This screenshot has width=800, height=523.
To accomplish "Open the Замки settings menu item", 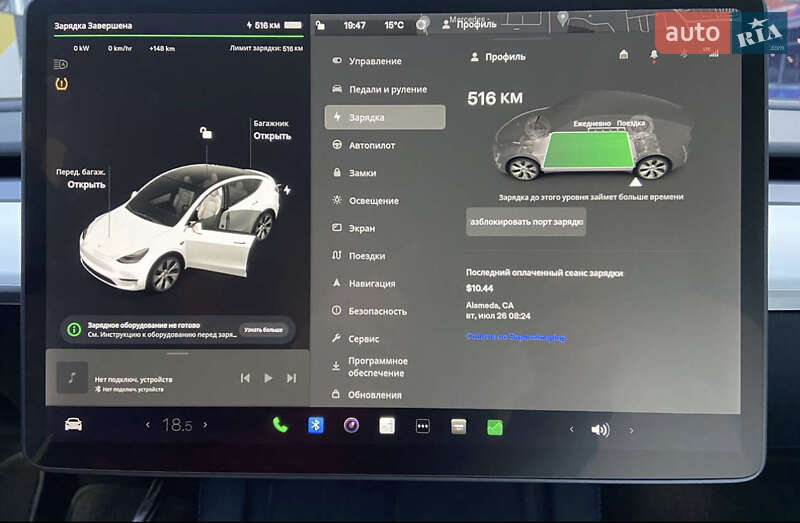I will coord(362,173).
